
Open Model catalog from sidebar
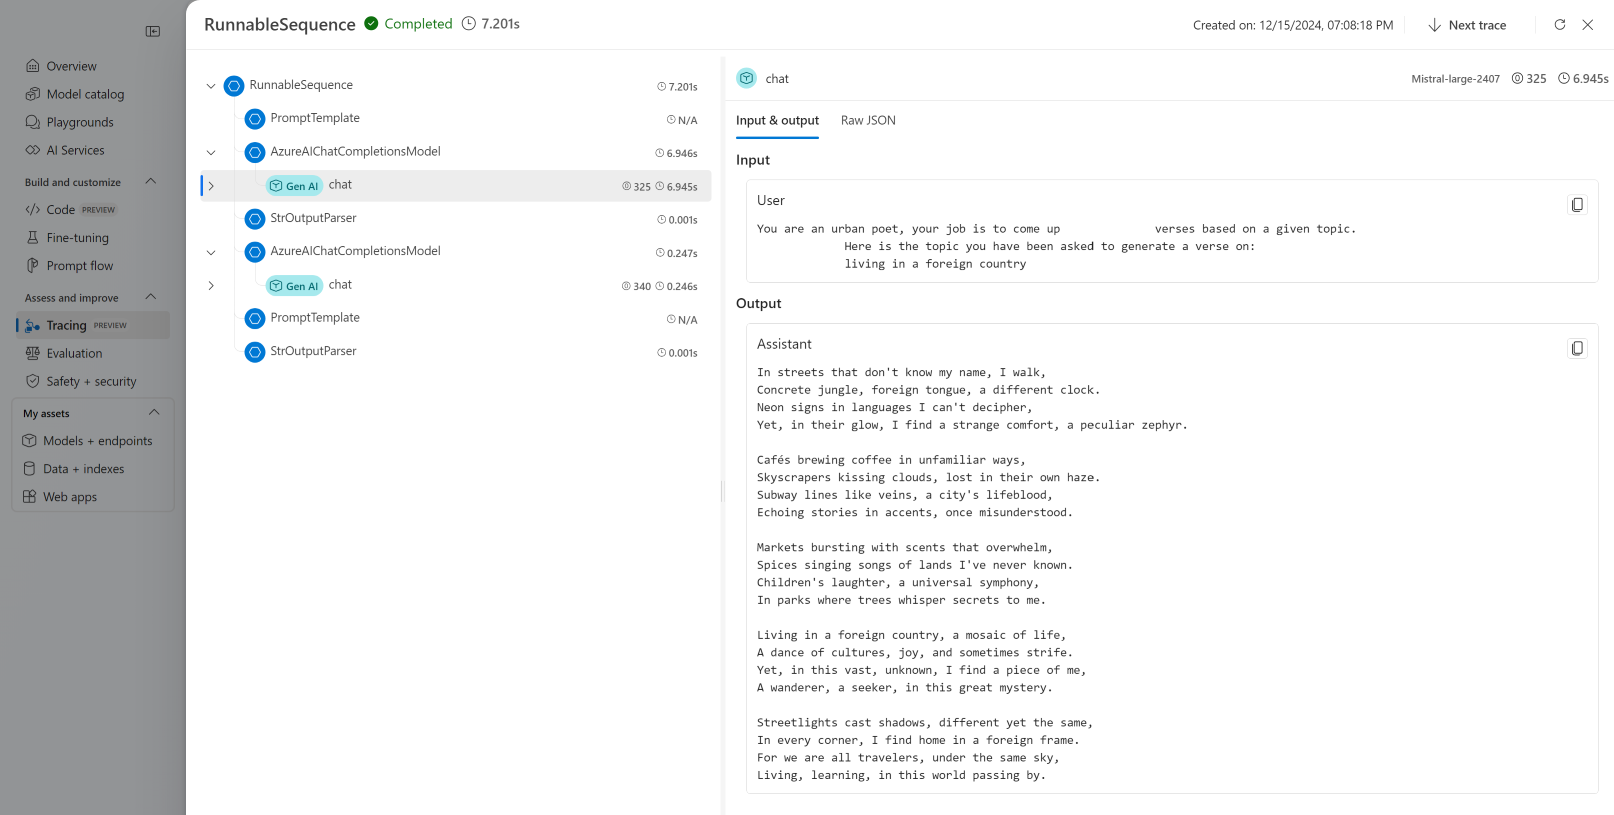[85, 94]
